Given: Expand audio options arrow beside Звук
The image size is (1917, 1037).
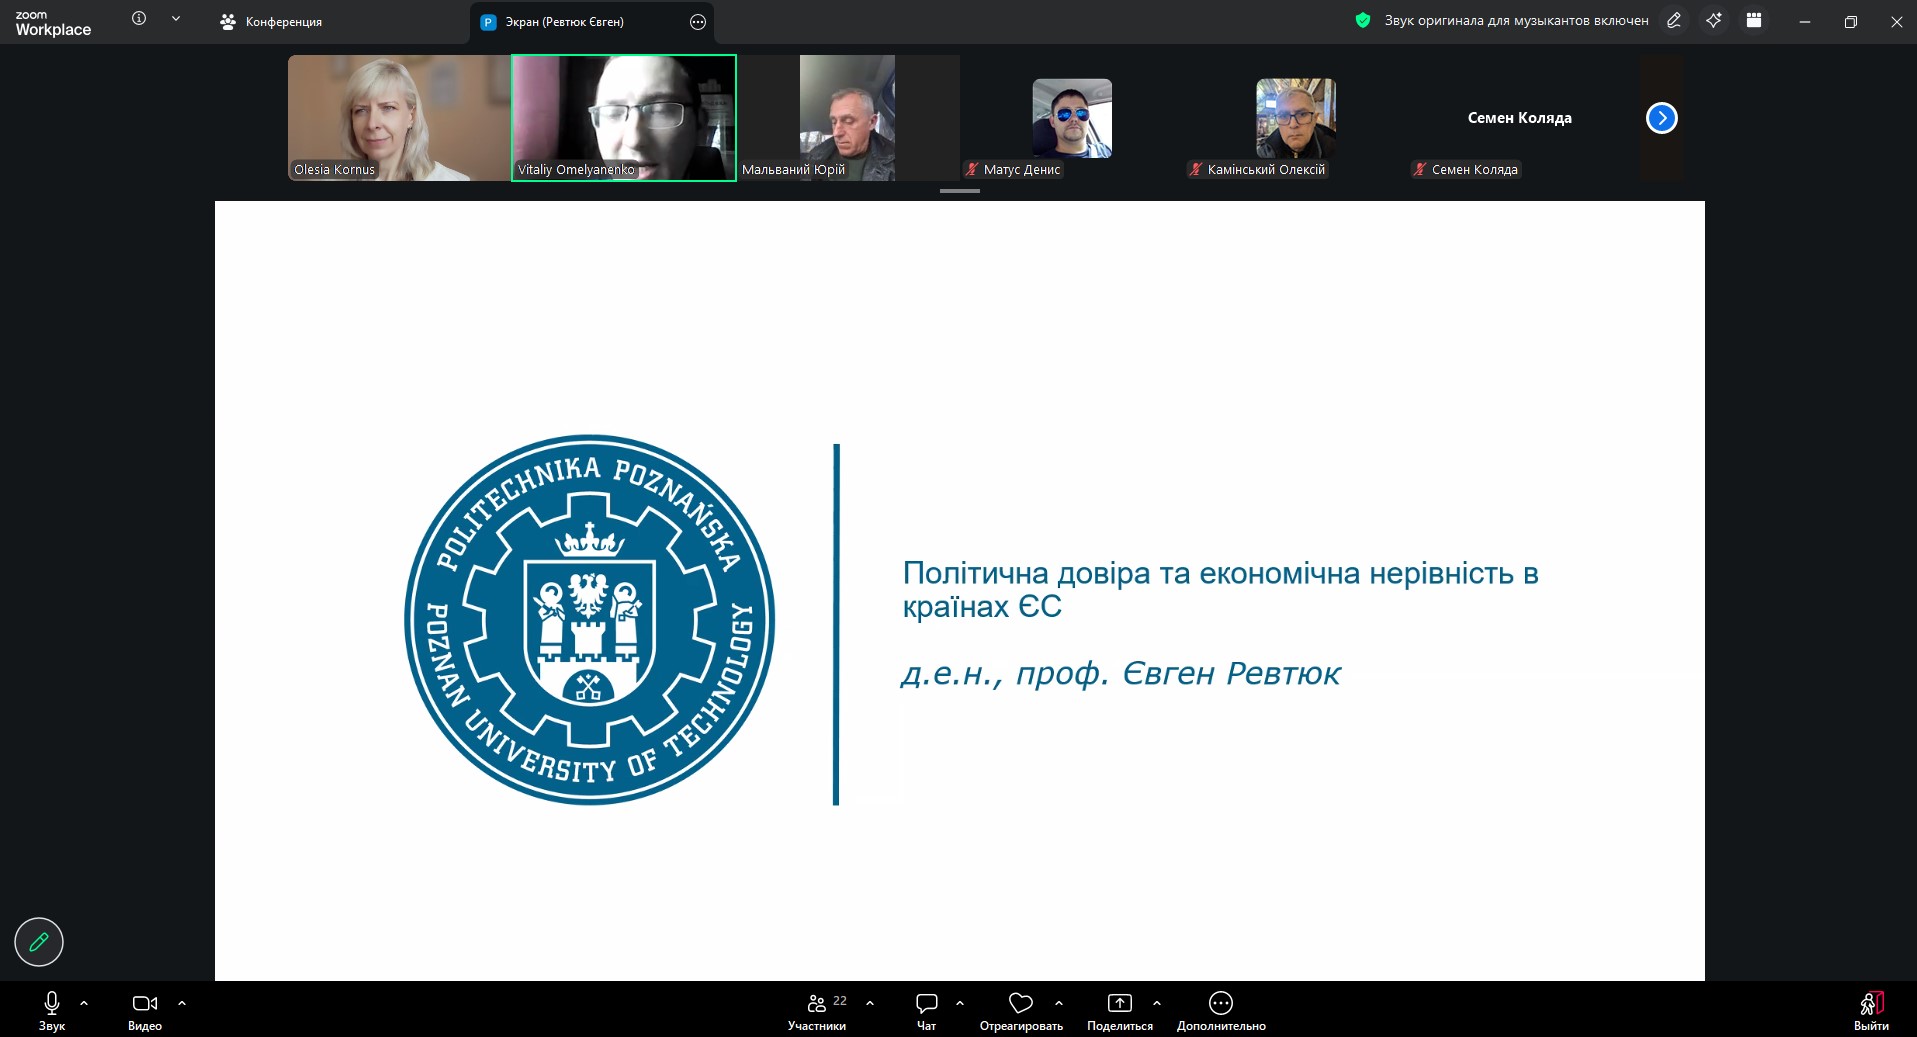Looking at the screenshot, I should (x=84, y=1002).
